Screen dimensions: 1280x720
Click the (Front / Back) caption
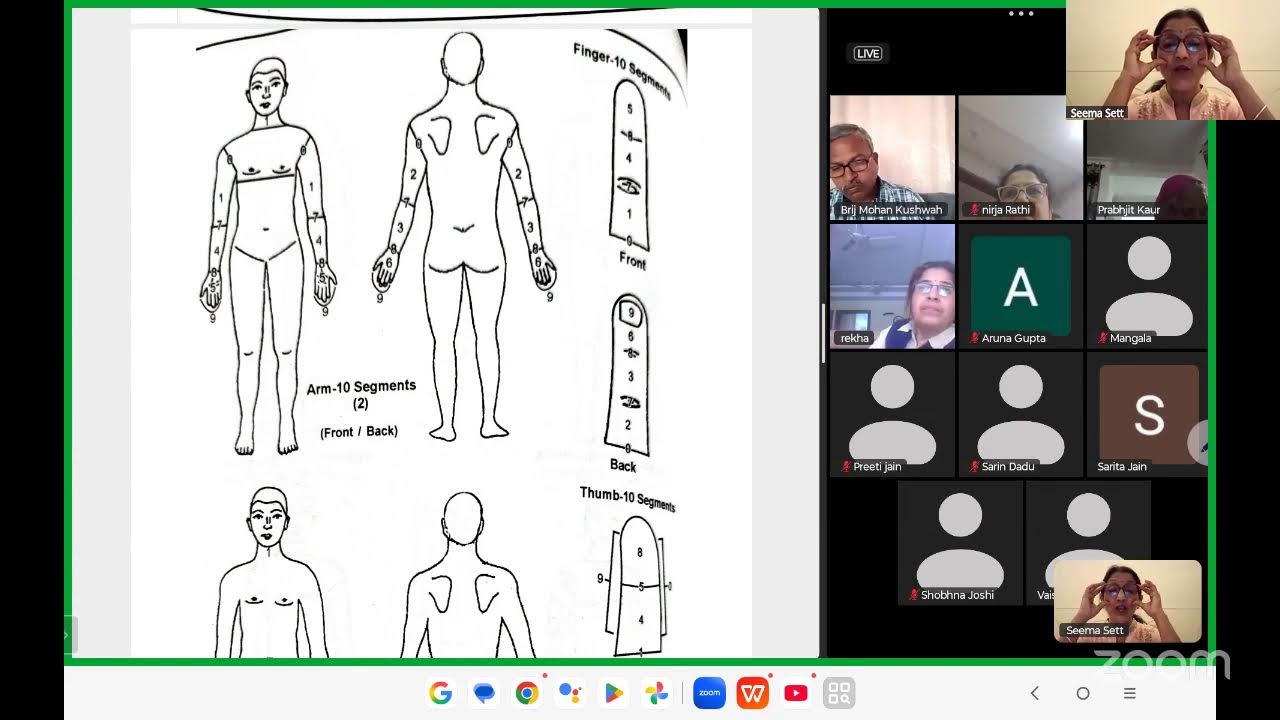(x=359, y=431)
